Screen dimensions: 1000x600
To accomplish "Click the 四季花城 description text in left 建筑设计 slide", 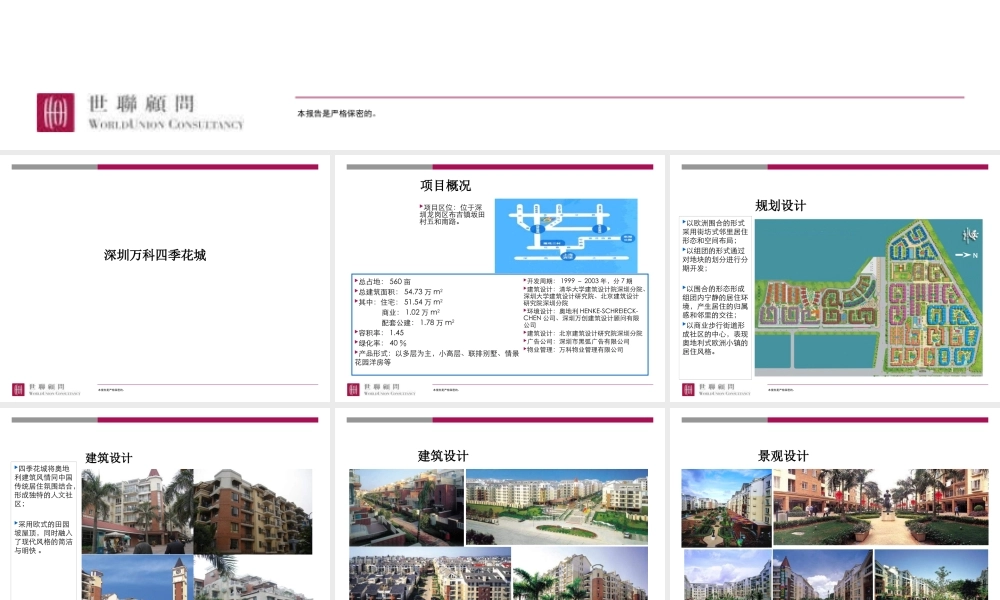I will tap(43, 508).
